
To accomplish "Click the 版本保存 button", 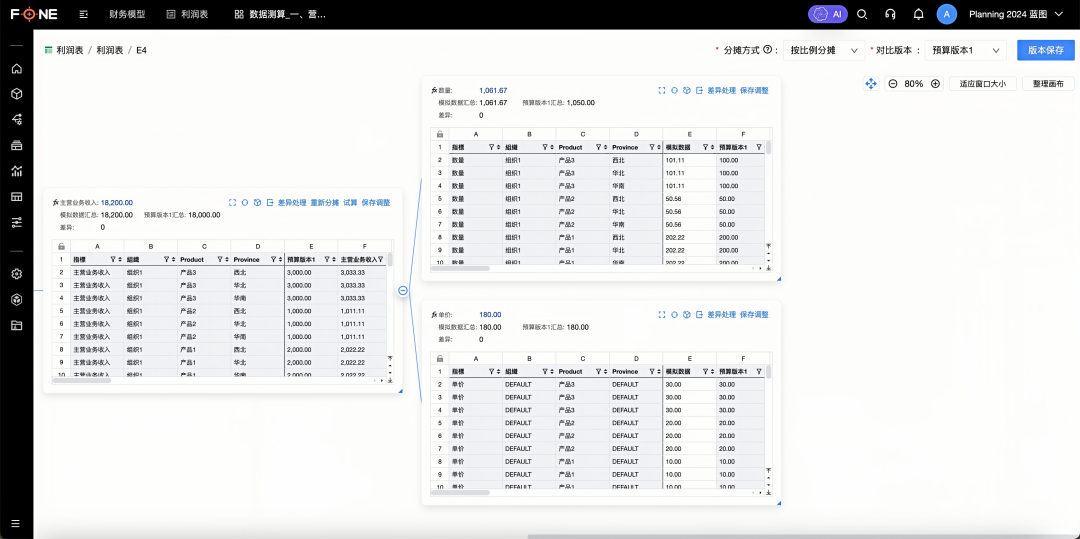I will (1046, 50).
